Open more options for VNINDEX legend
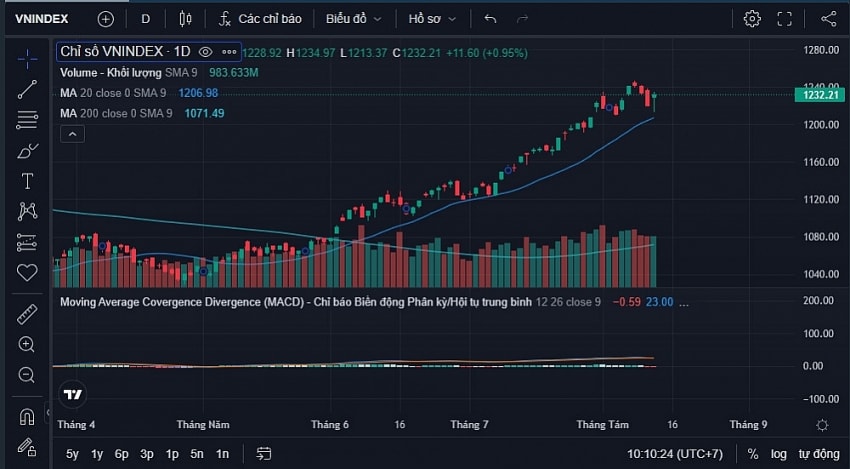This screenshot has height=469, width=850. [x=229, y=52]
